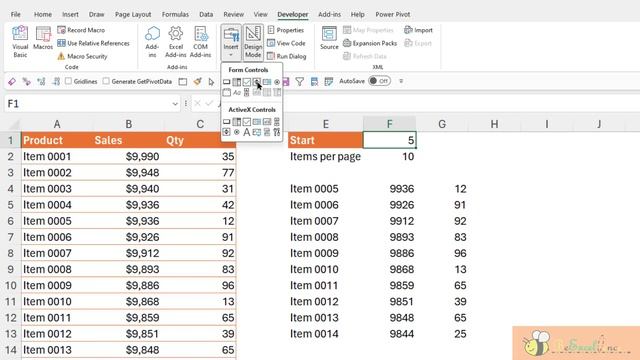Screen dimensions: 640x360
Task: Switch to the Insert ribbon tab
Action: [x=70, y=14]
